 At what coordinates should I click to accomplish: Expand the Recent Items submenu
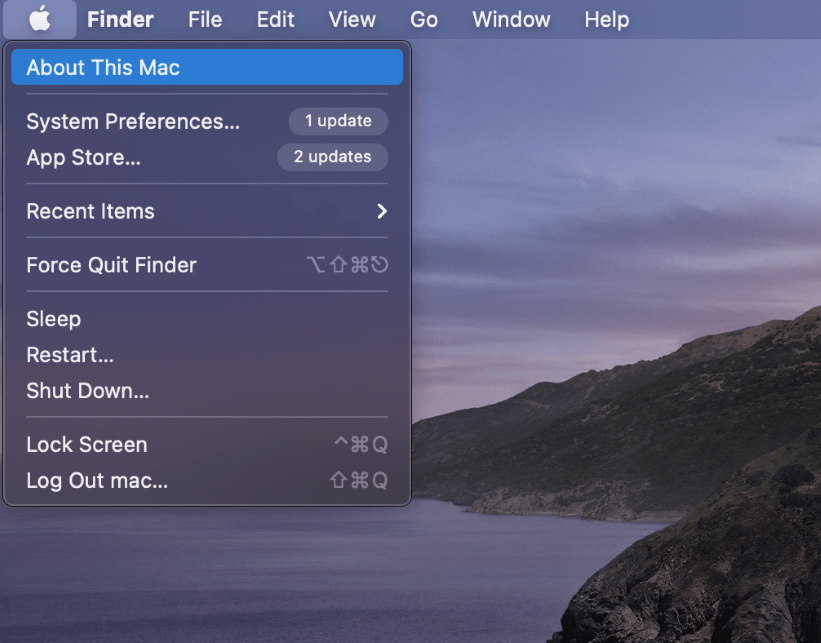[90, 212]
